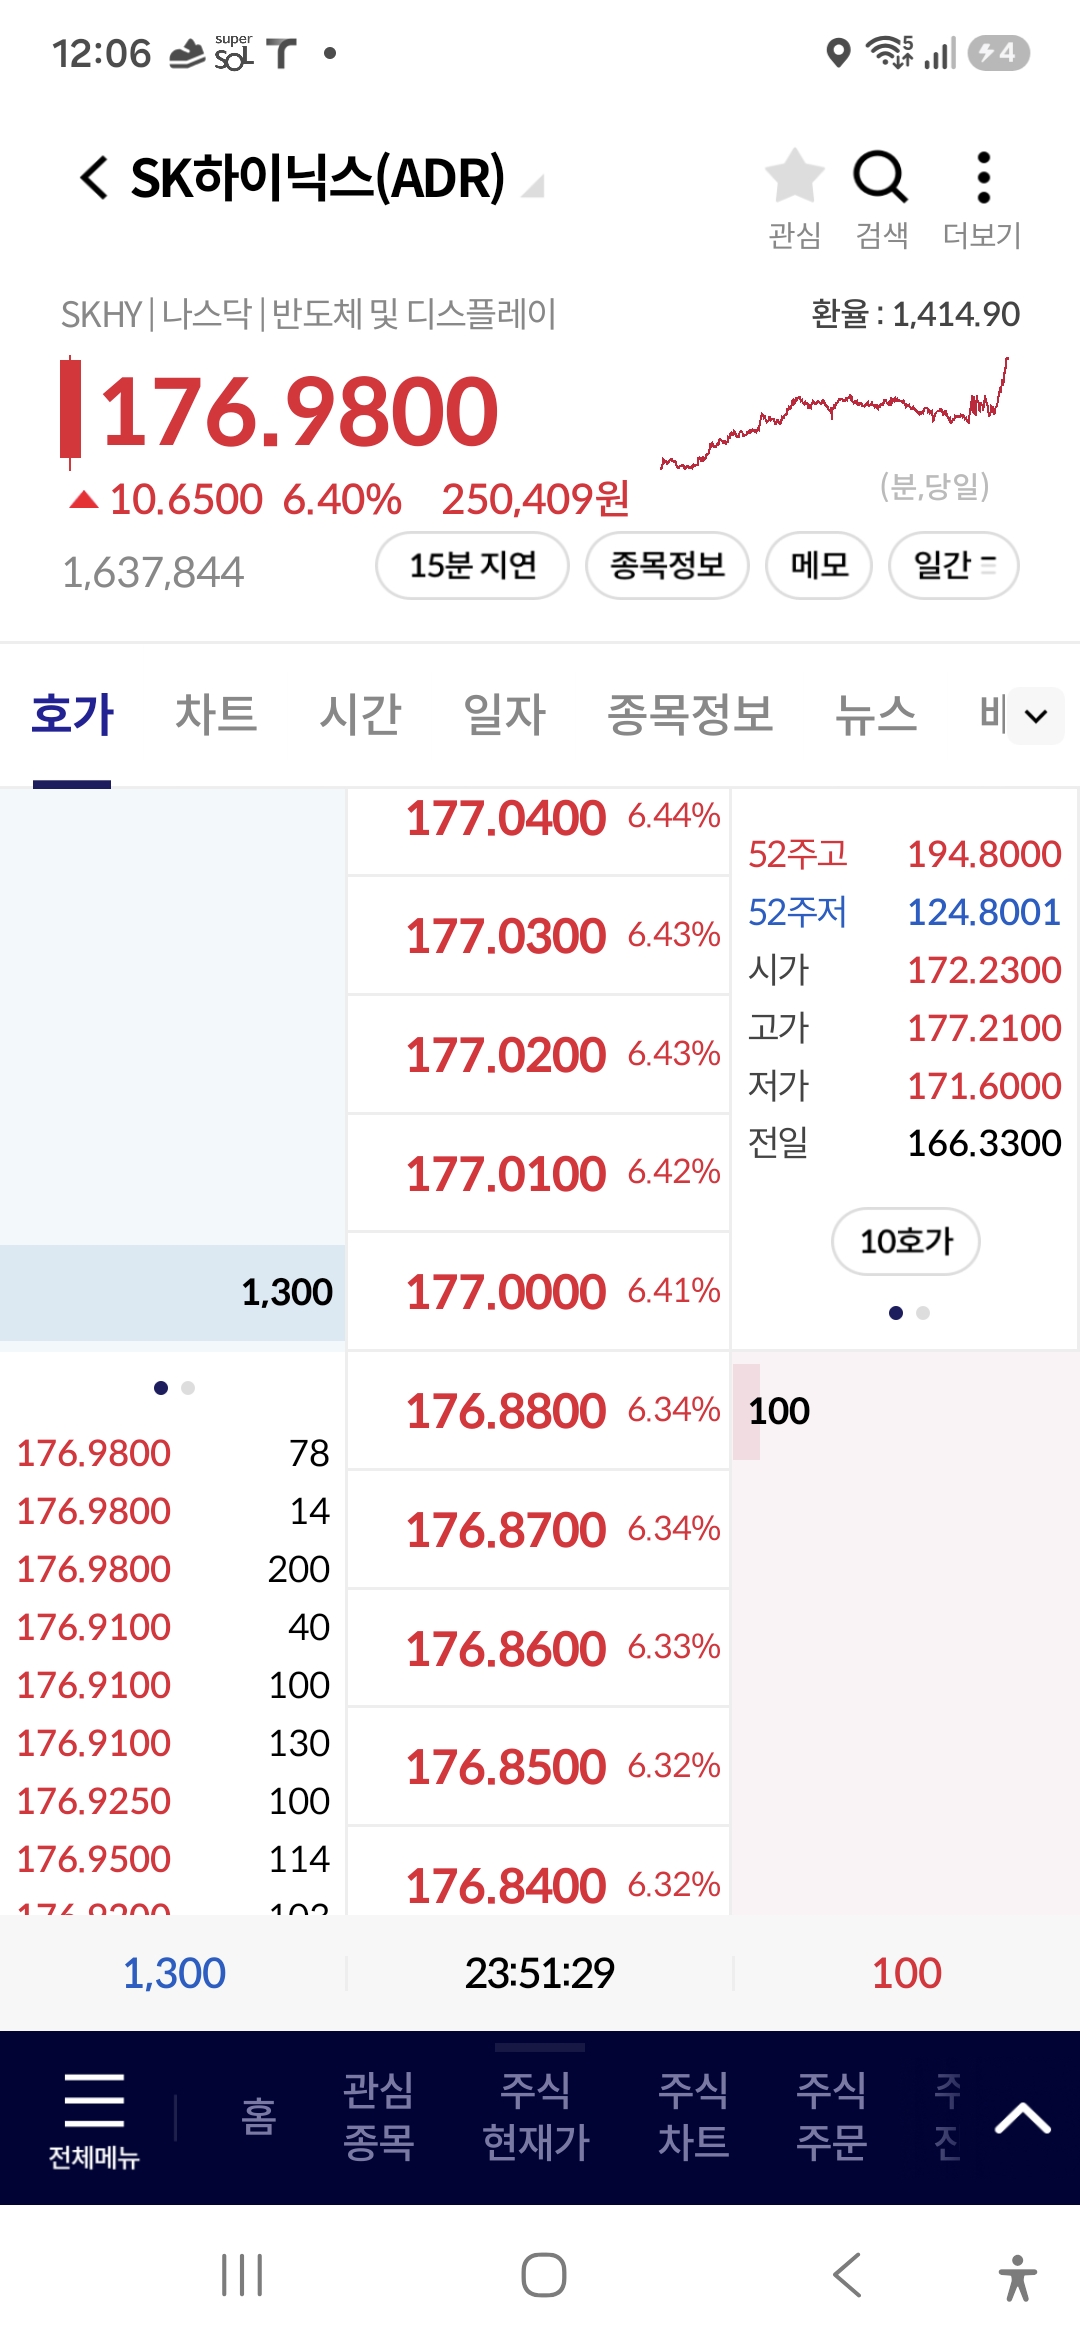
Task: Select the 177.0000 ask price row
Action: (x=538, y=1291)
